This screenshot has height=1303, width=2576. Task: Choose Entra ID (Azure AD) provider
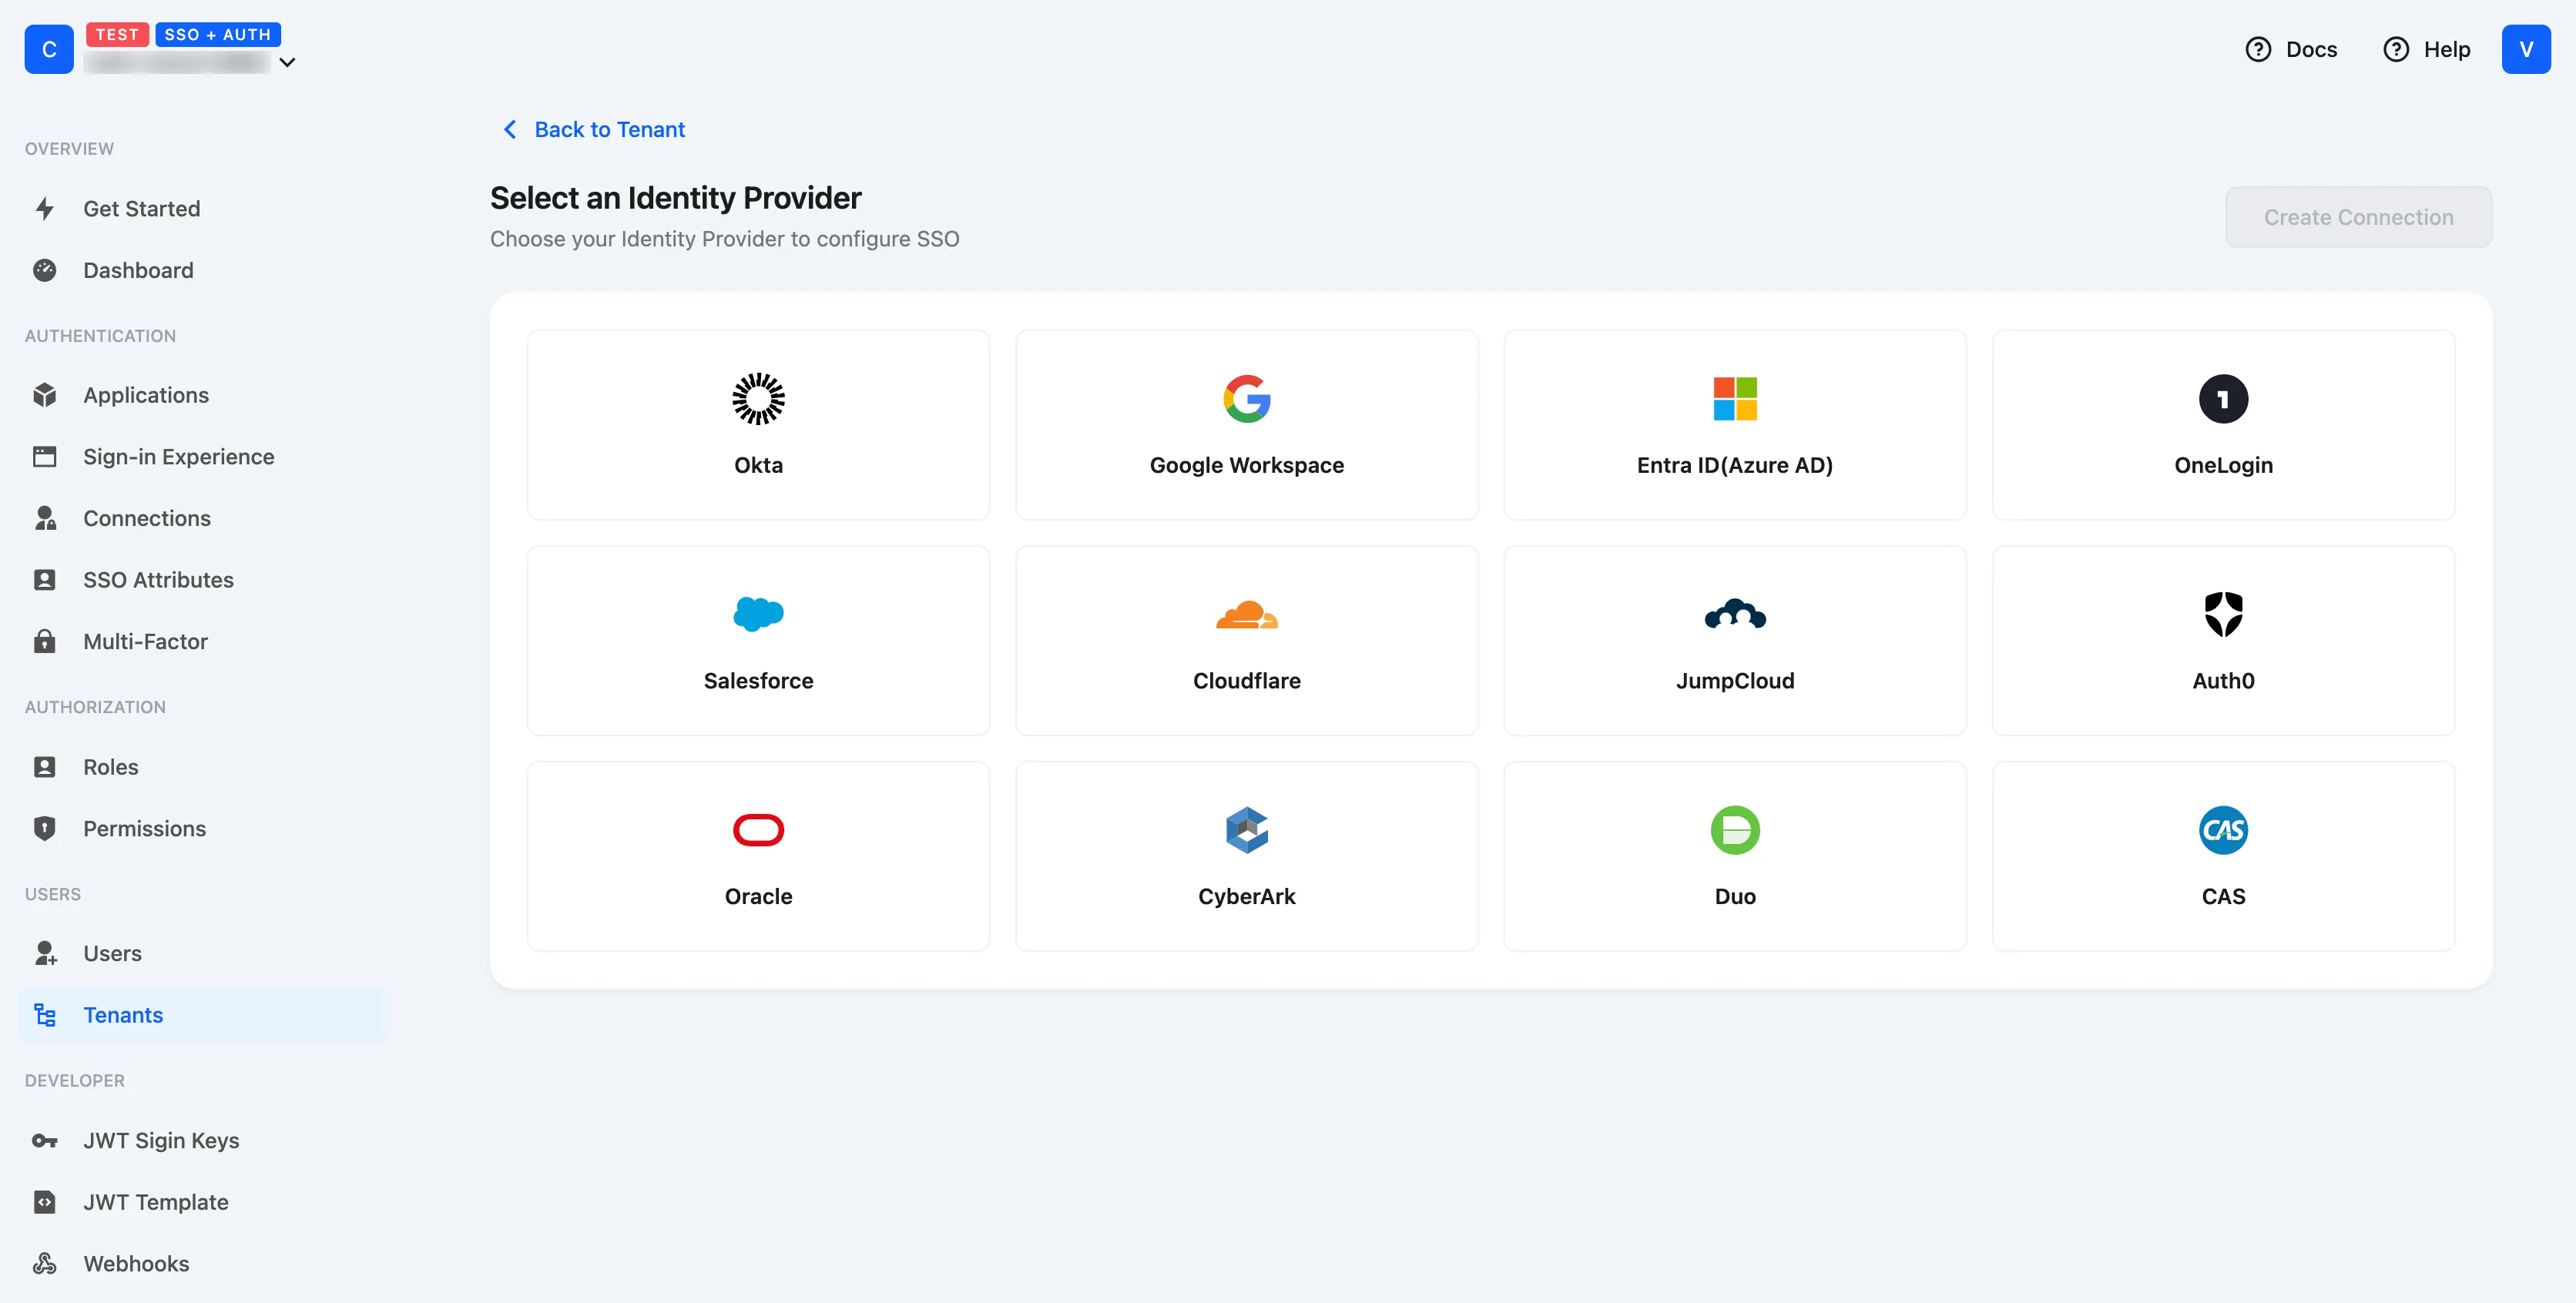click(x=1734, y=425)
